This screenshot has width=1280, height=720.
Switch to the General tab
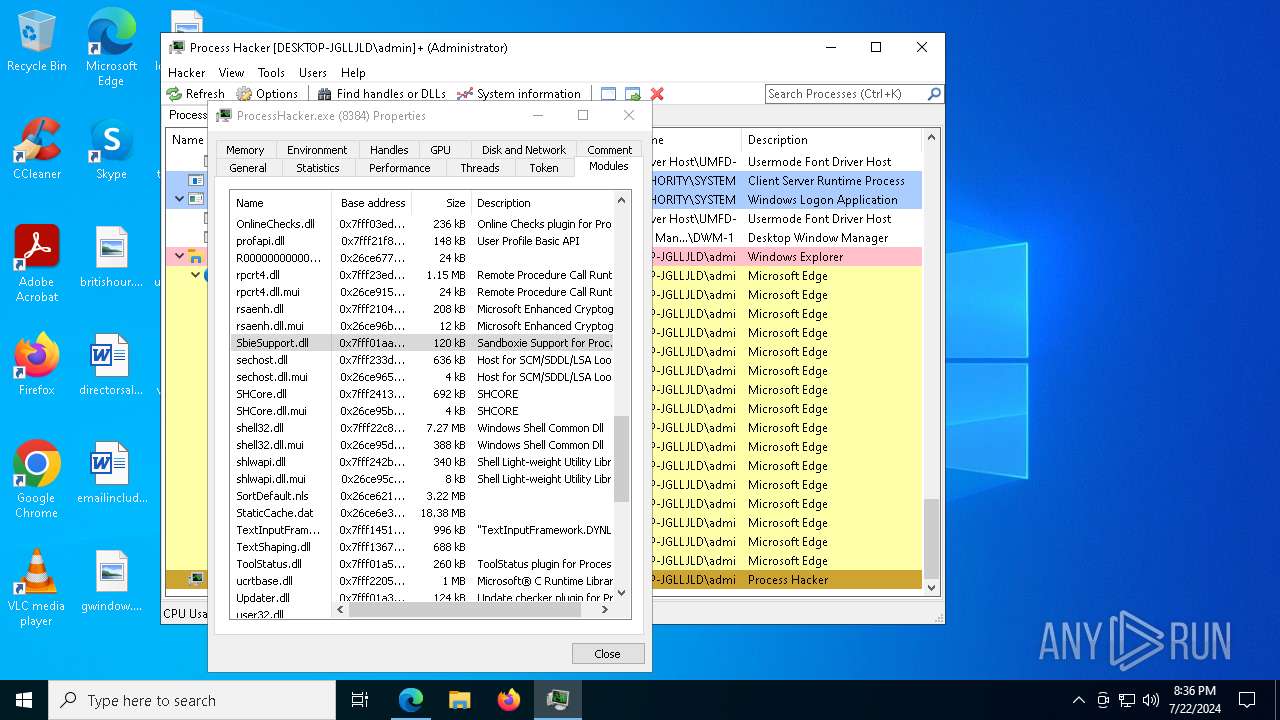click(248, 168)
